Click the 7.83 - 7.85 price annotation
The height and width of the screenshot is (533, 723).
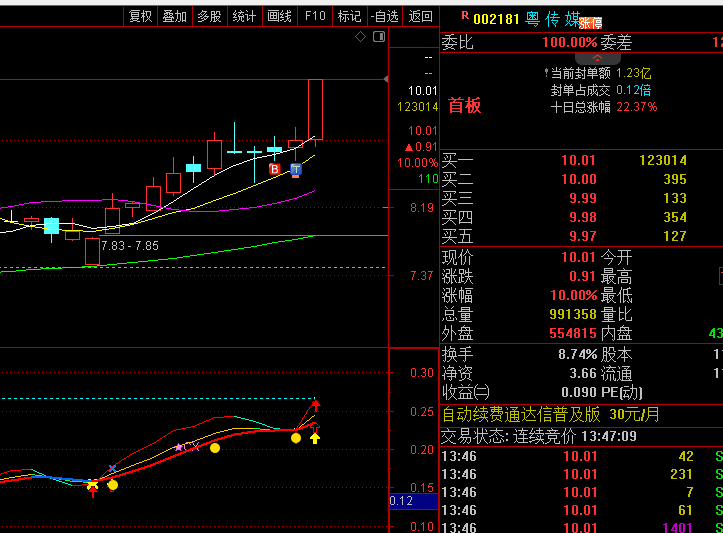(130, 246)
